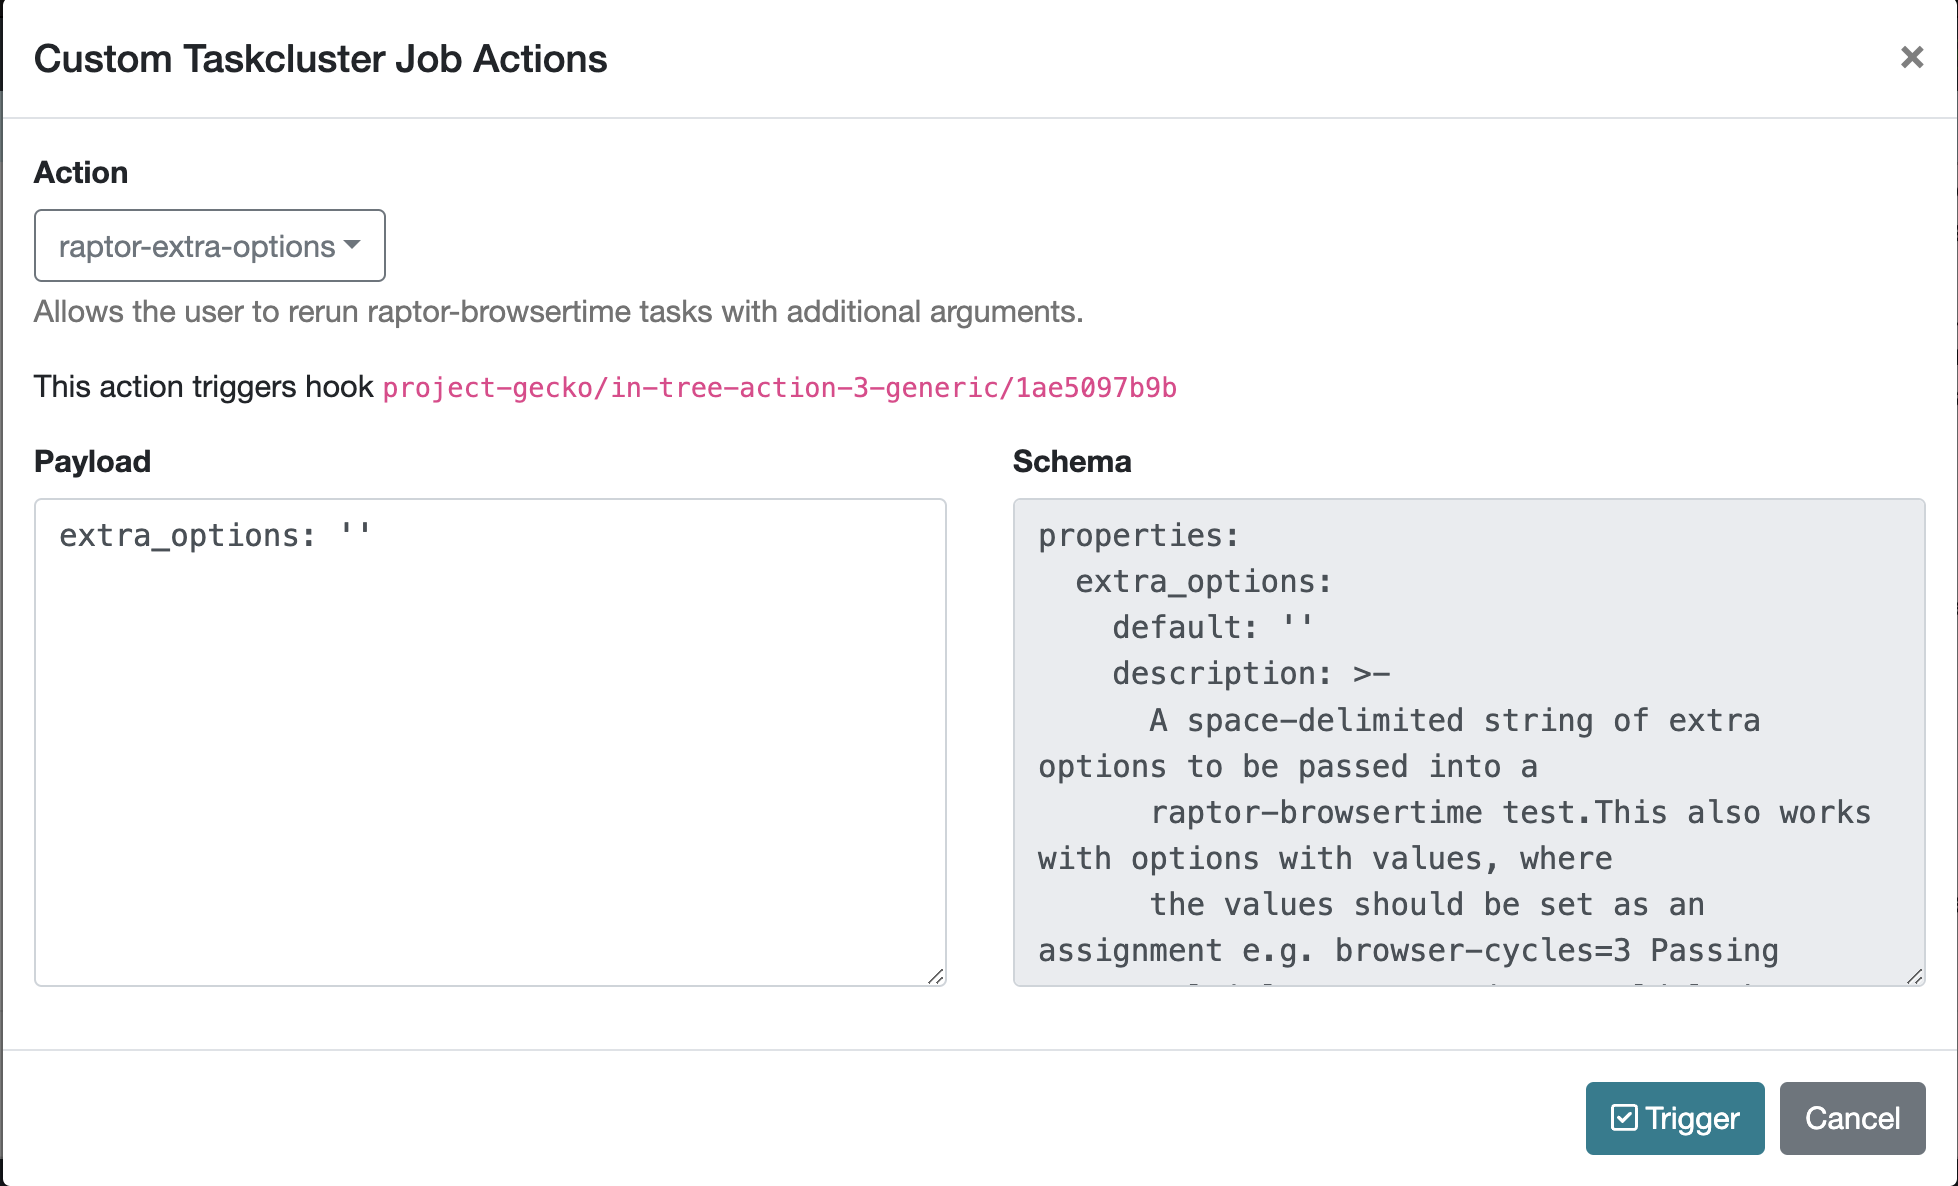Click the 'This action triggers hook' text

coord(203,387)
